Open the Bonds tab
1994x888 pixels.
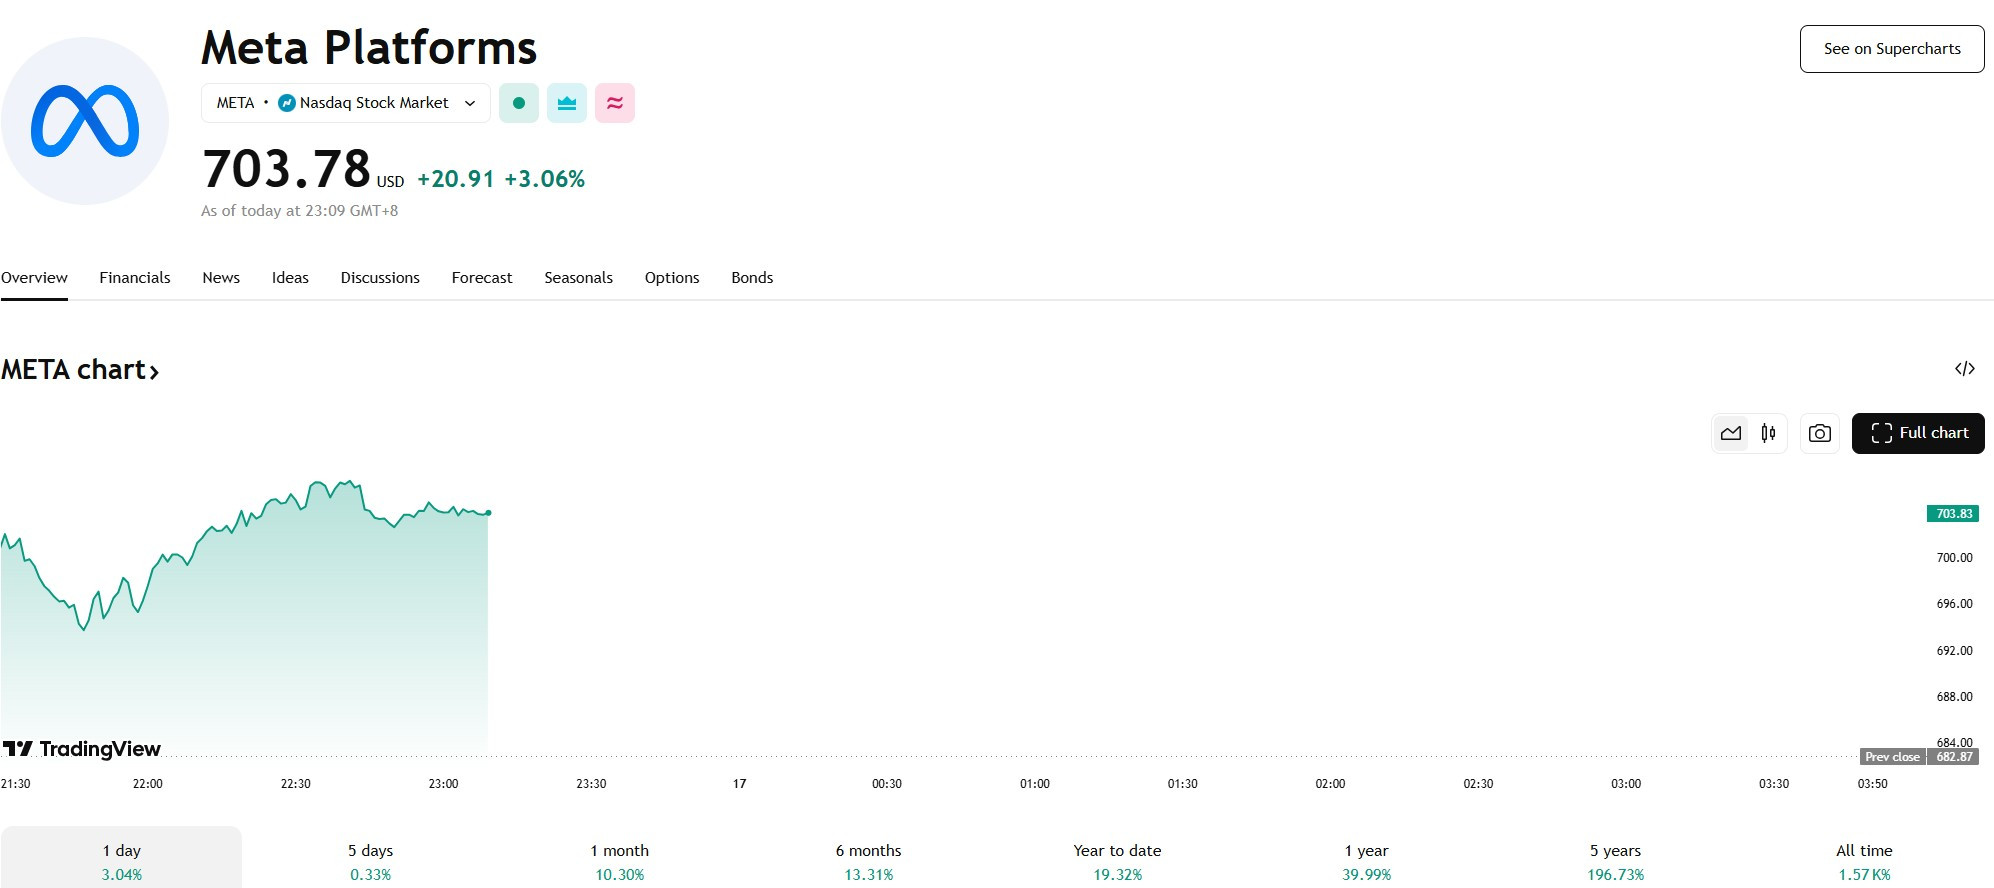click(752, 278)
